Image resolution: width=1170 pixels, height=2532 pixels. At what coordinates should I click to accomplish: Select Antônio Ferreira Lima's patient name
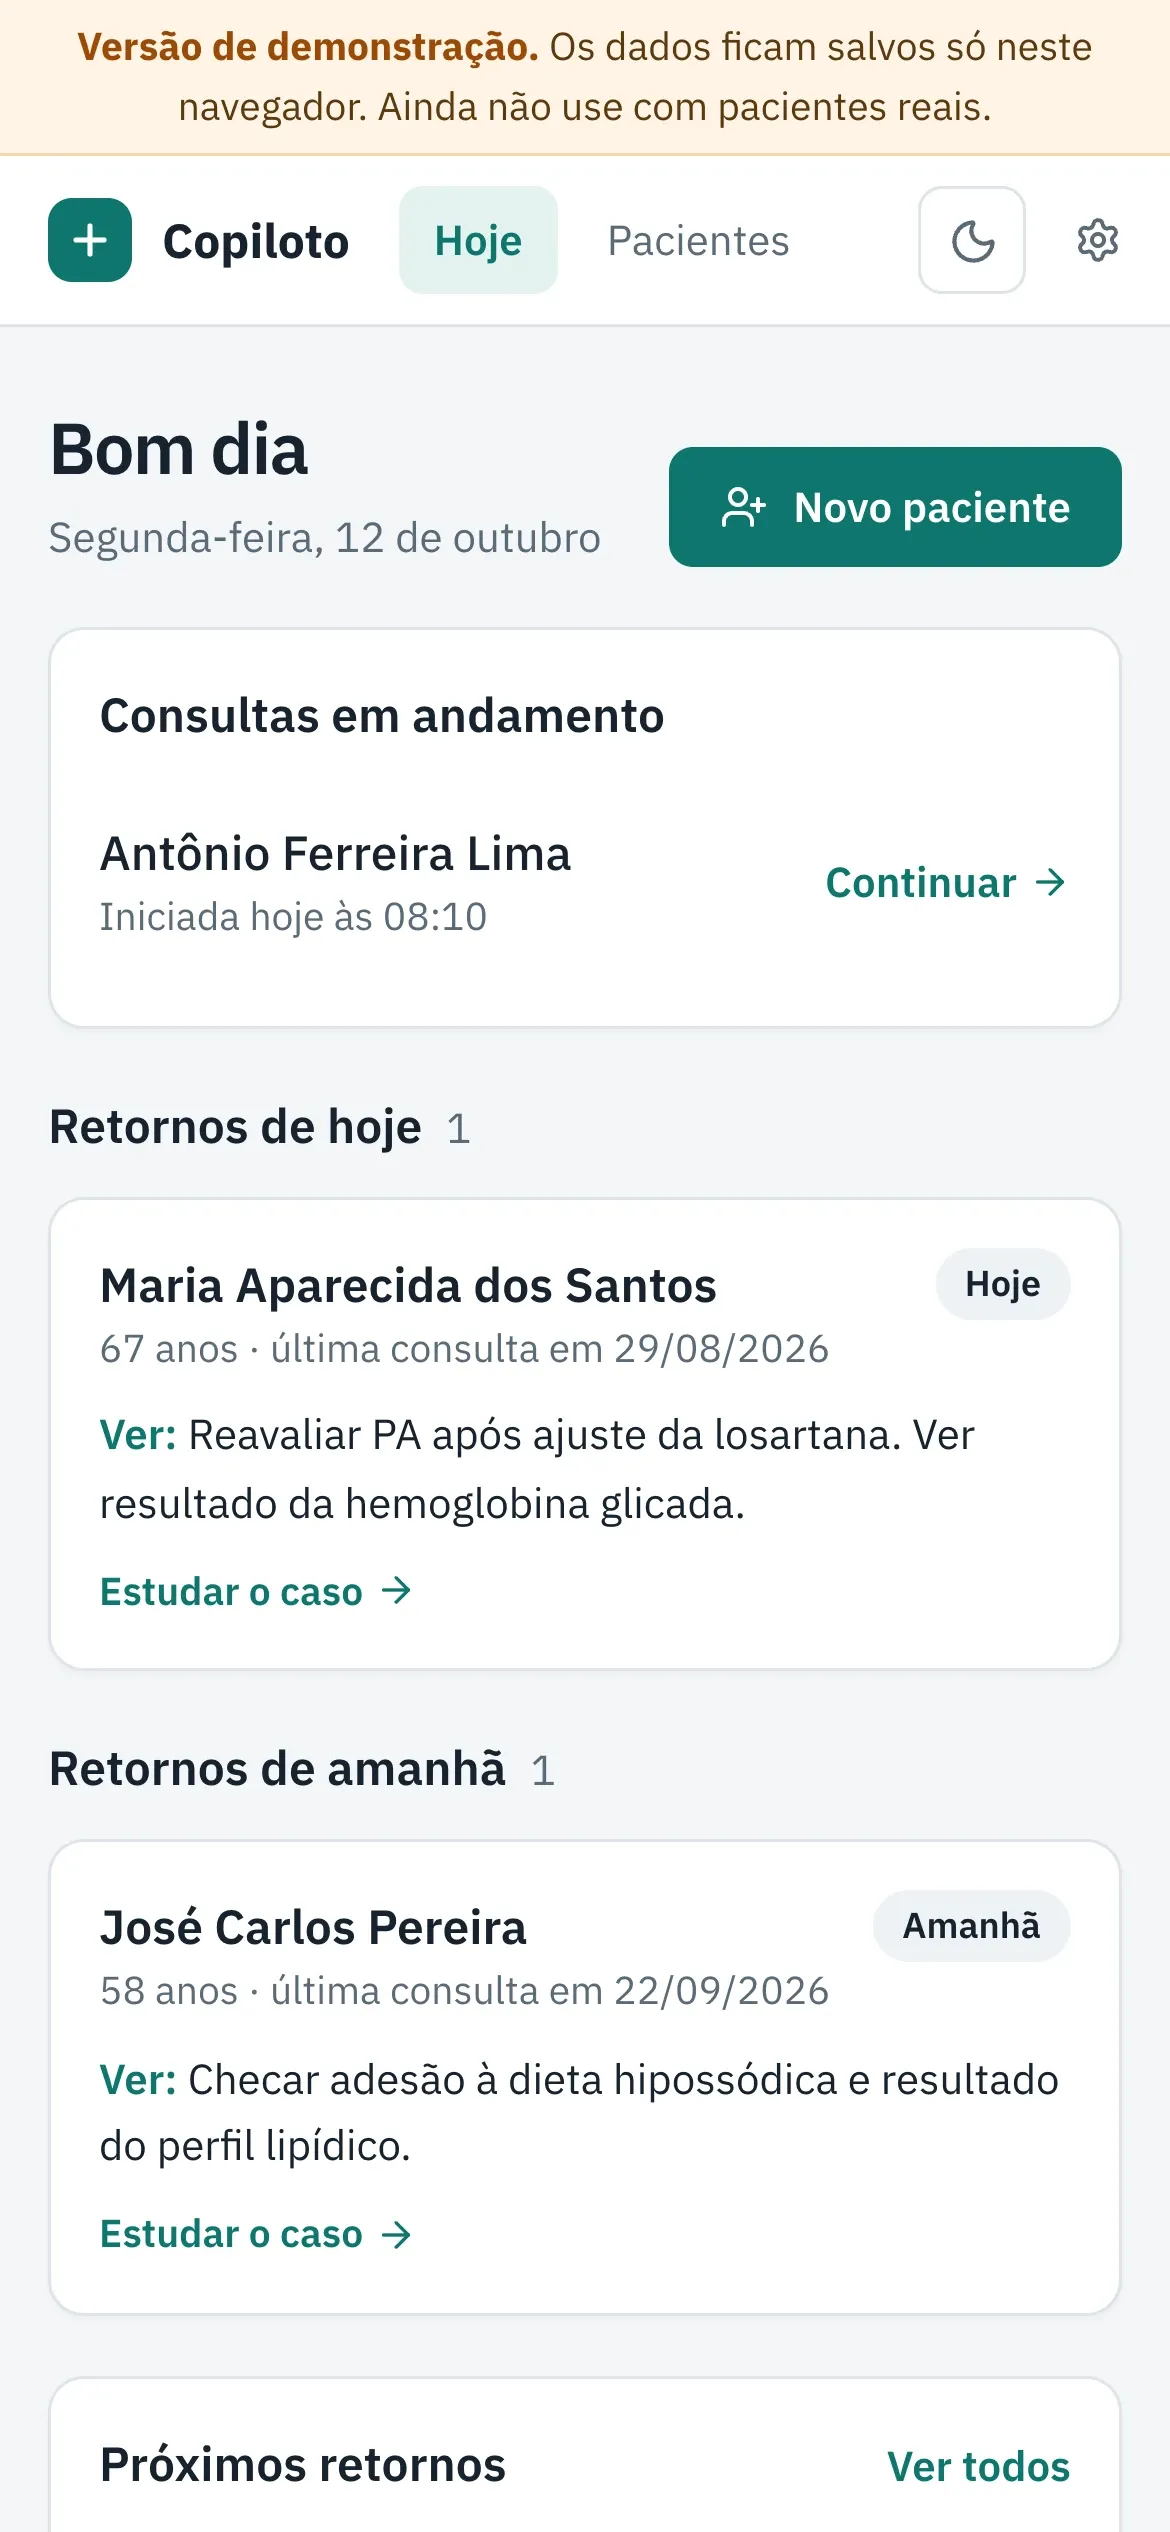[x=335, y=854]
